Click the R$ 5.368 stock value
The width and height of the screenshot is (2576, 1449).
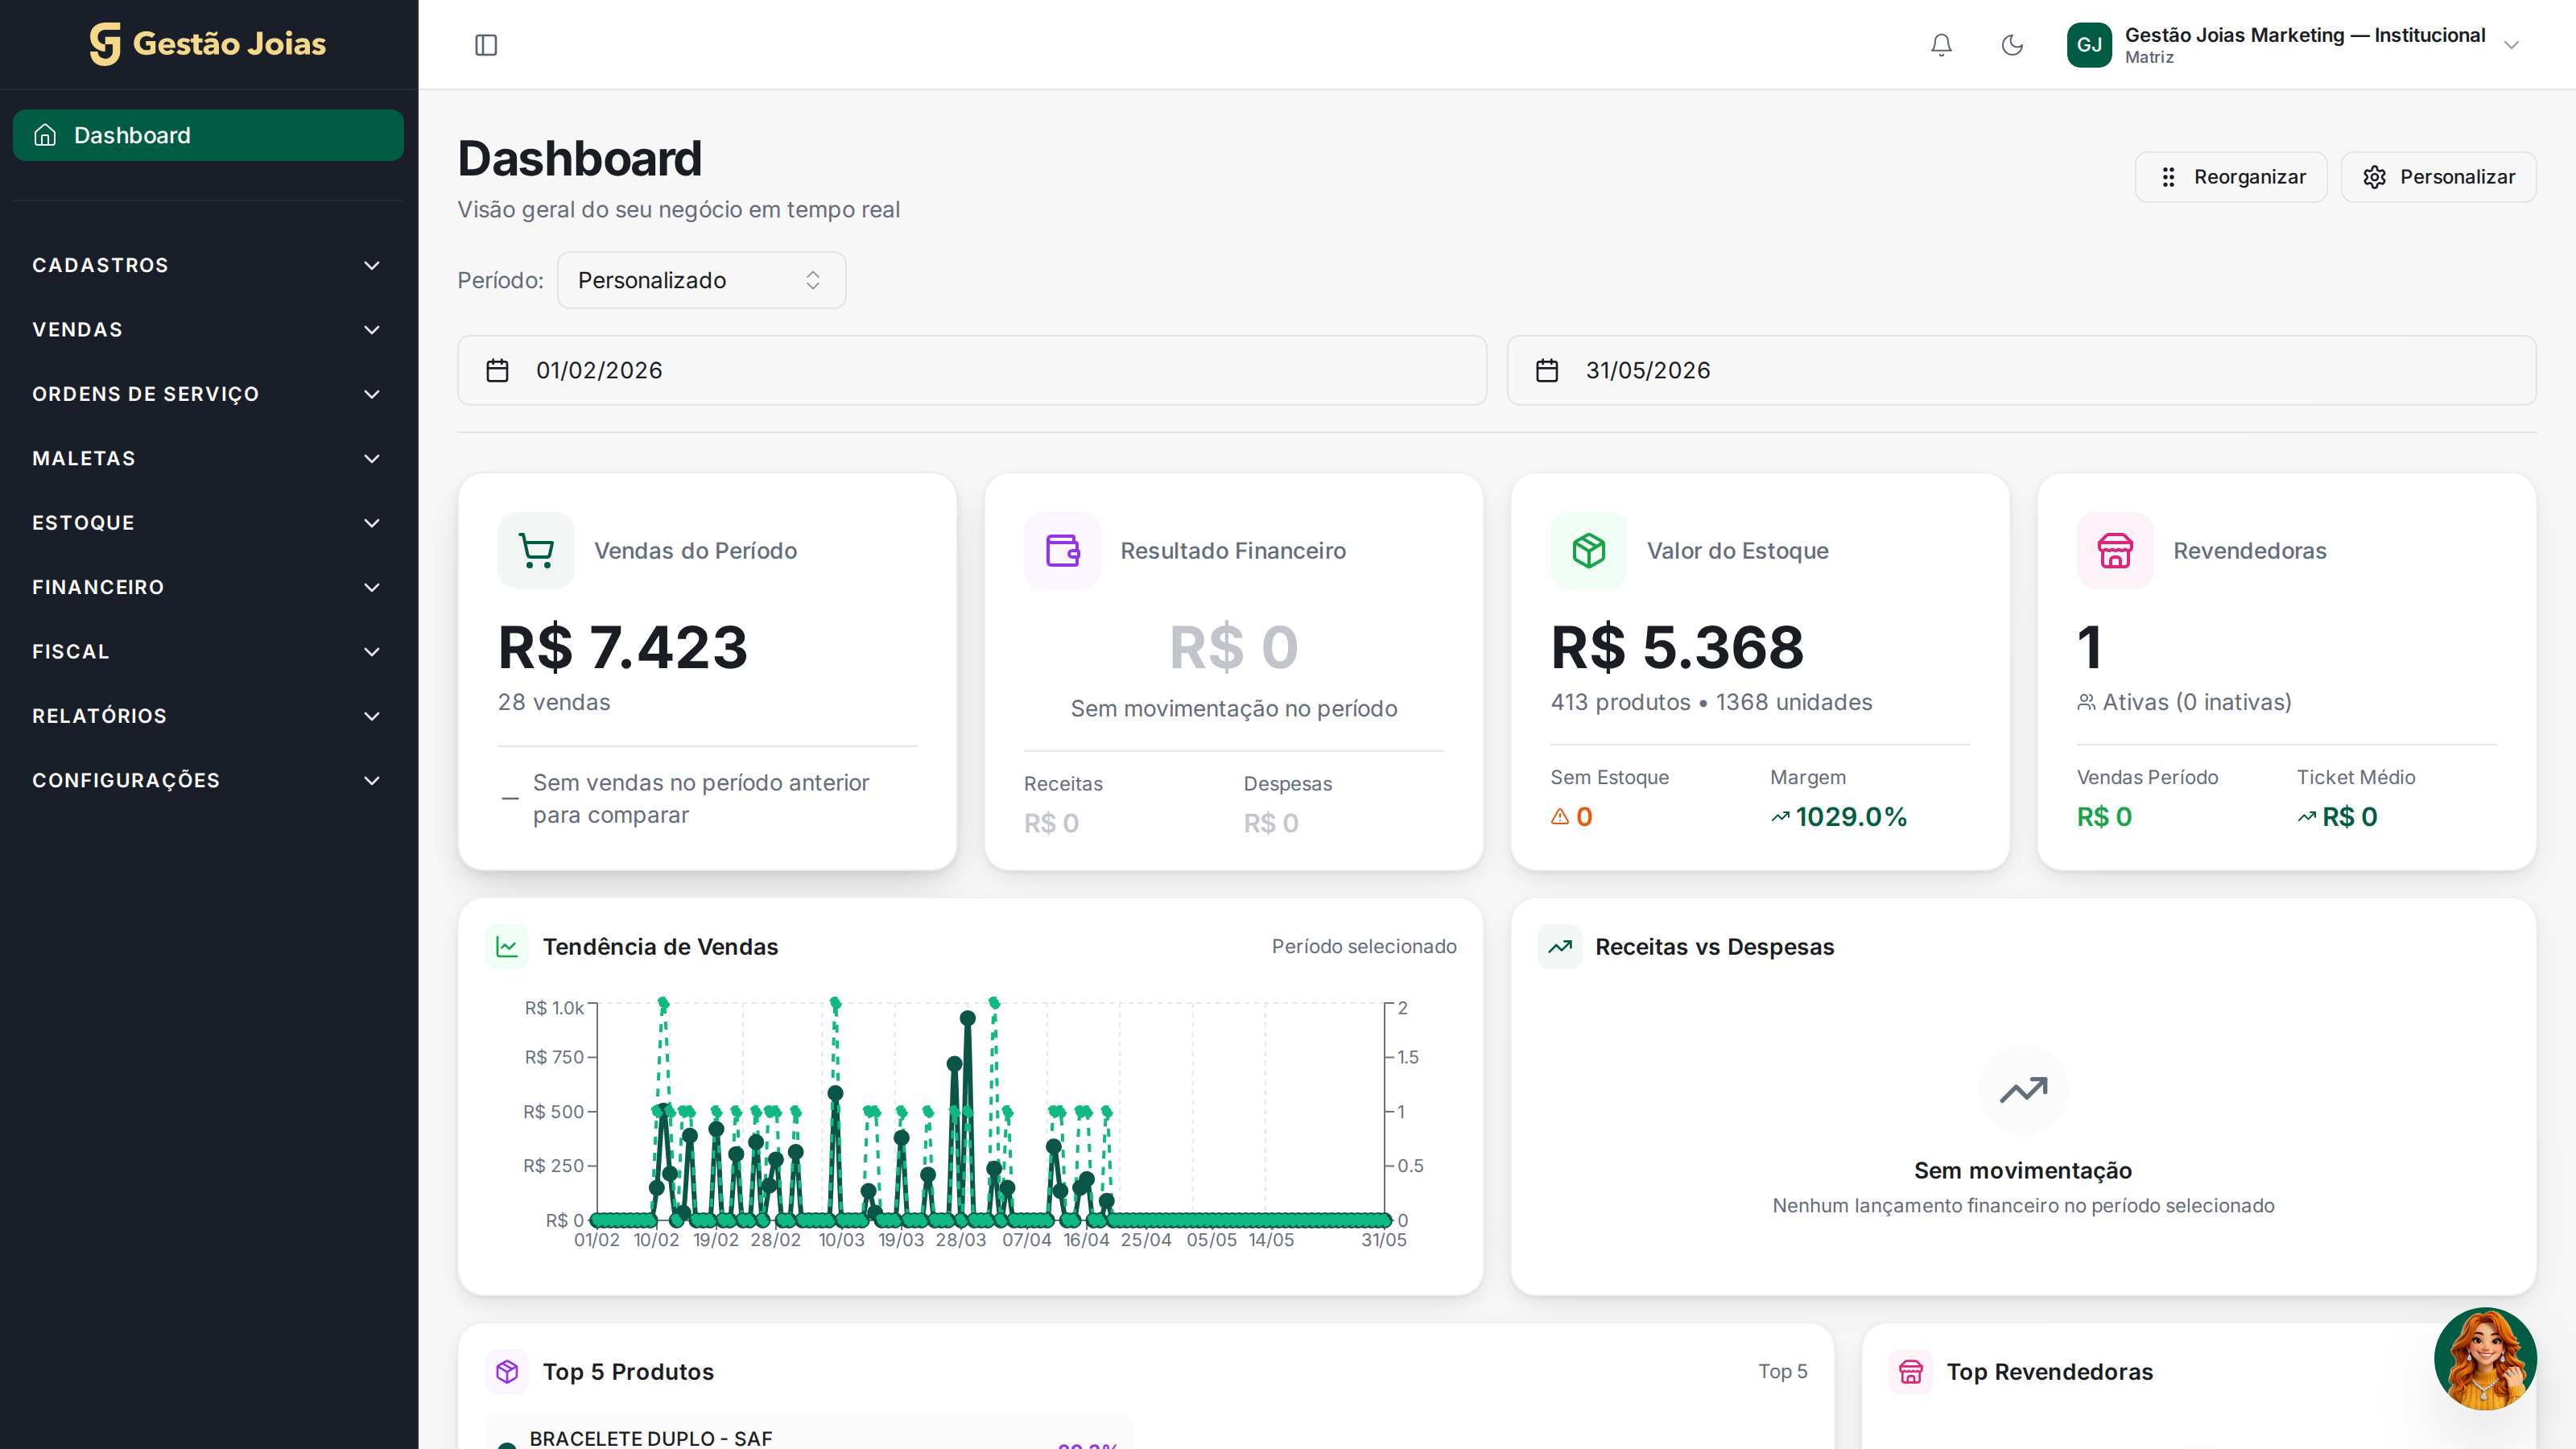(x=1677, y=647)
